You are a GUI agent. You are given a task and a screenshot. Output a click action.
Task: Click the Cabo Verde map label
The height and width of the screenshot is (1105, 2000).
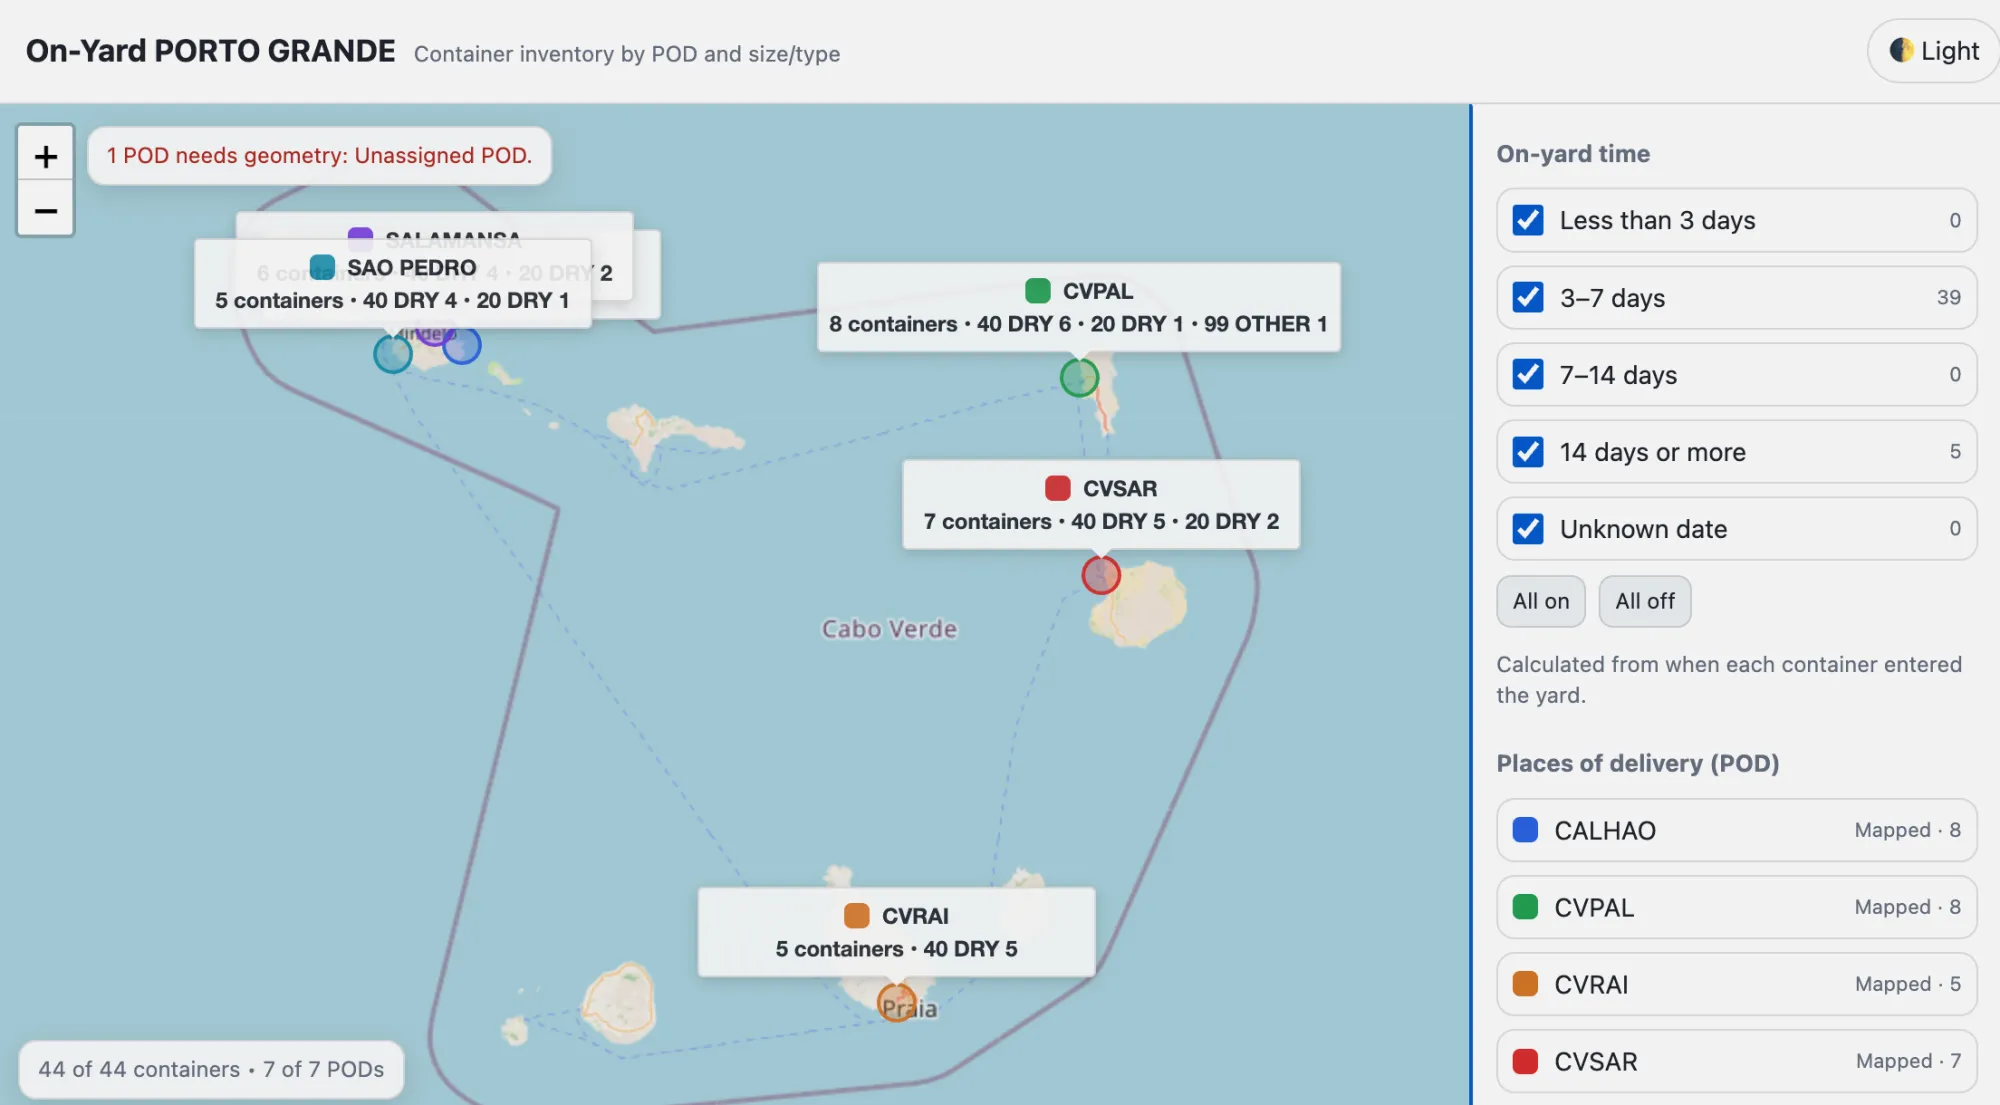[889, 629]
